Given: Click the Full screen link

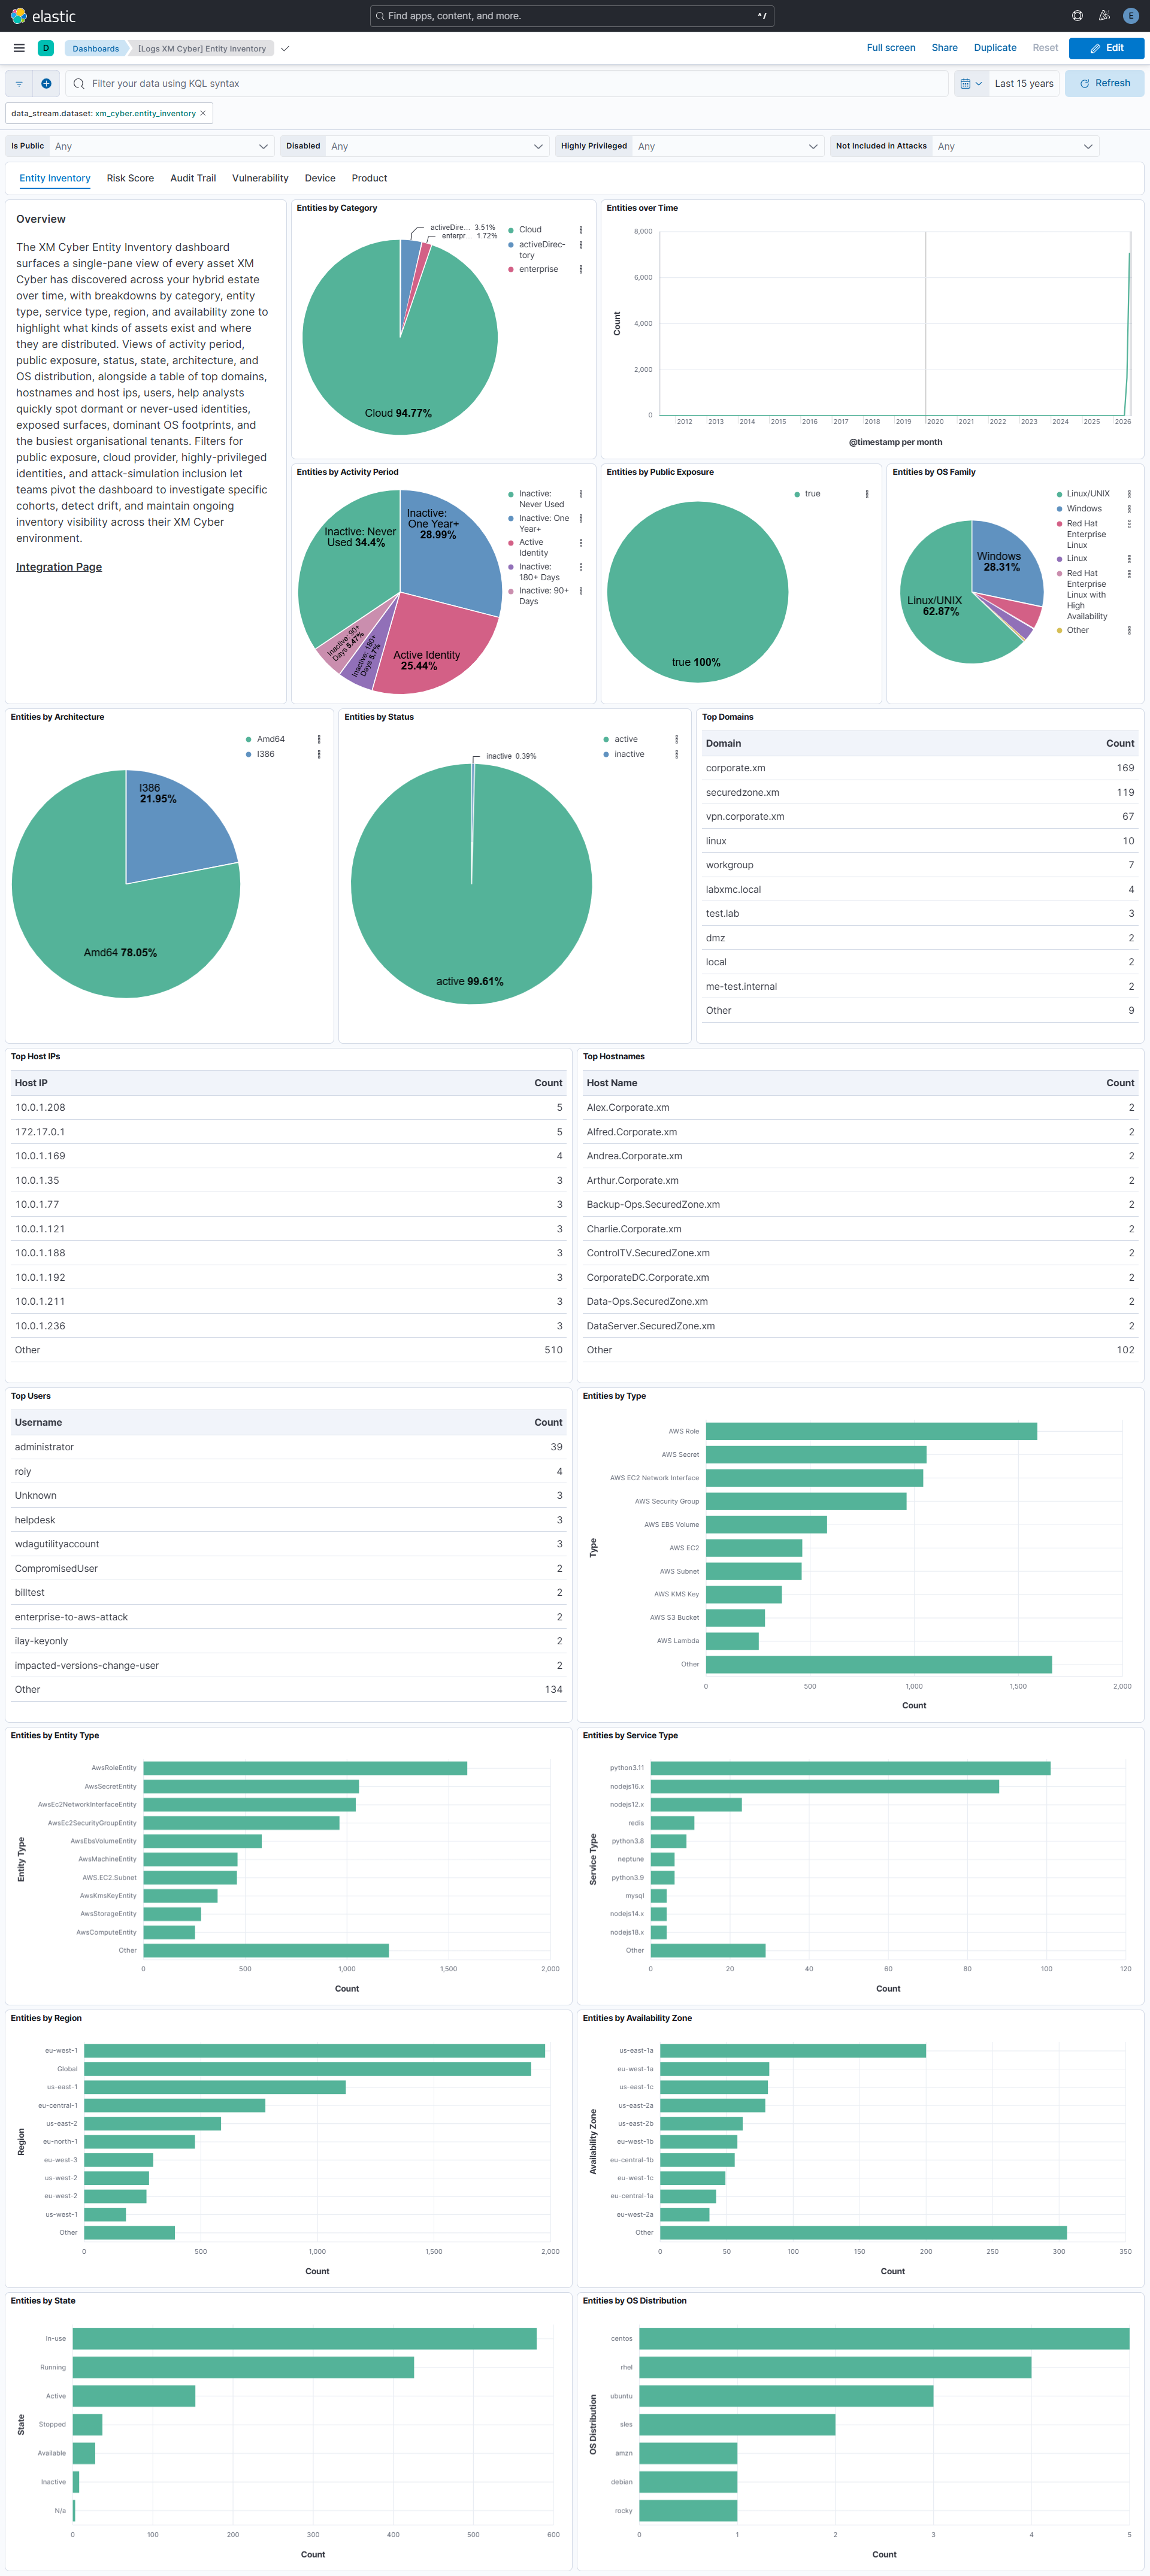Looking at the screenshot, I should pyautogui.click(x=891, y=48).
